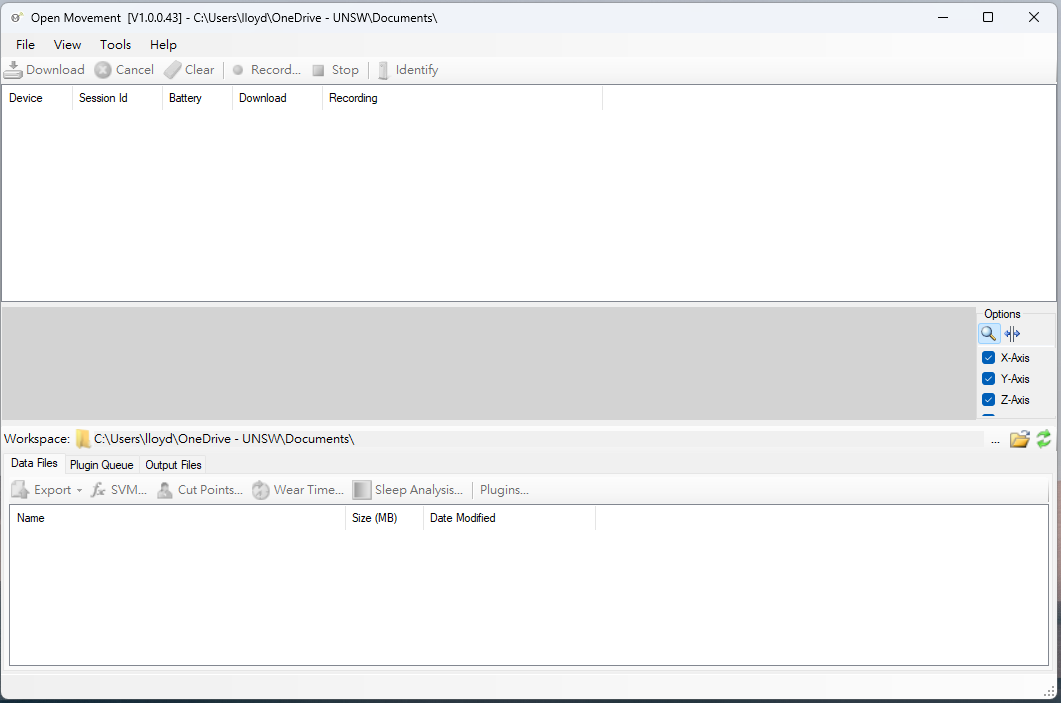Switch to the Plugin Queue tab
1061x703 pixels.
click(101, 465)
